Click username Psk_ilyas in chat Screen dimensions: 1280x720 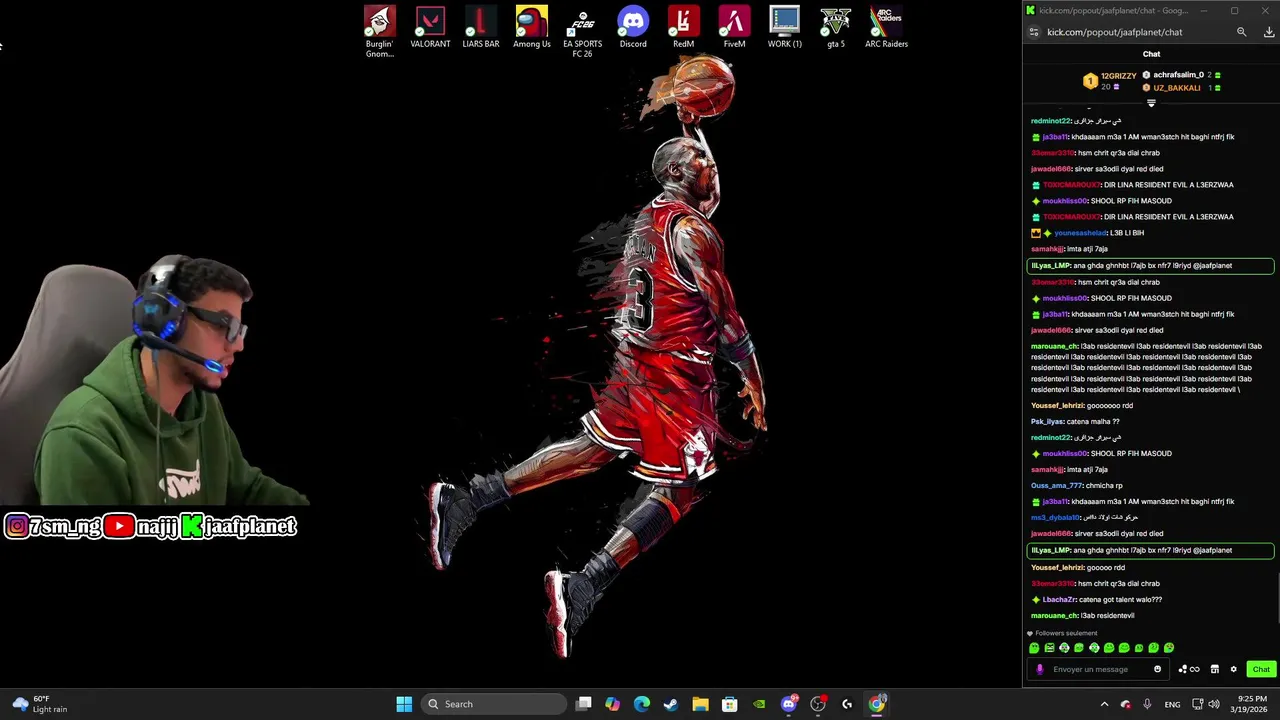point(1047,421)
